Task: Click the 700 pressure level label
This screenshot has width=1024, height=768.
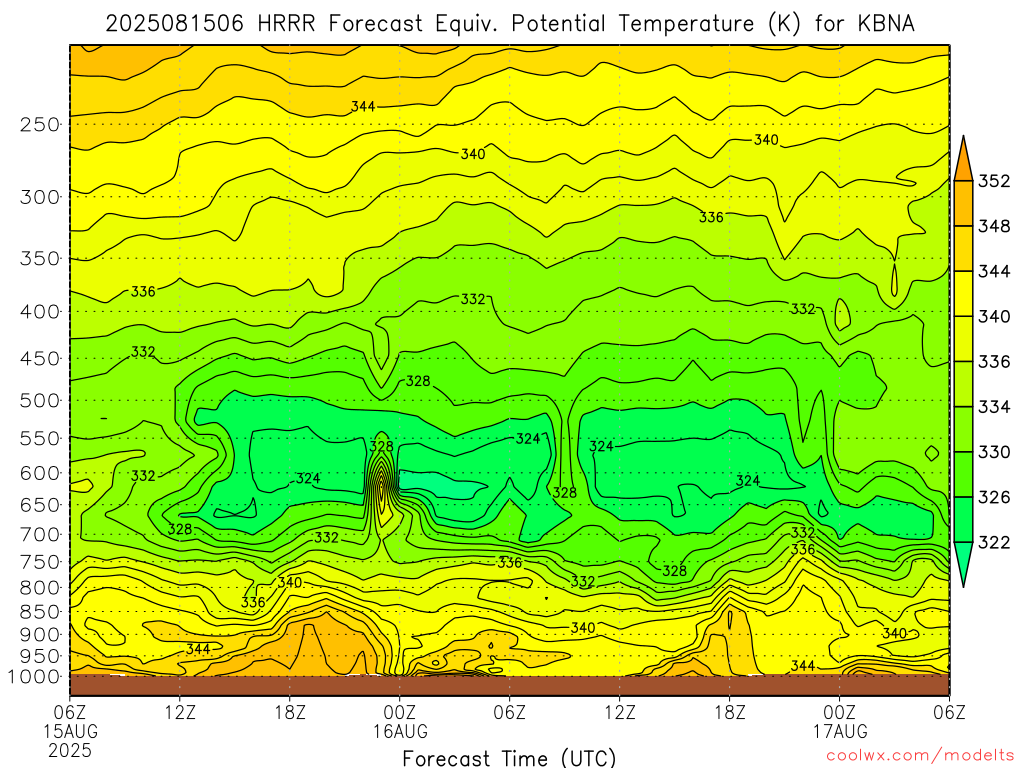Action: point(40,534)
